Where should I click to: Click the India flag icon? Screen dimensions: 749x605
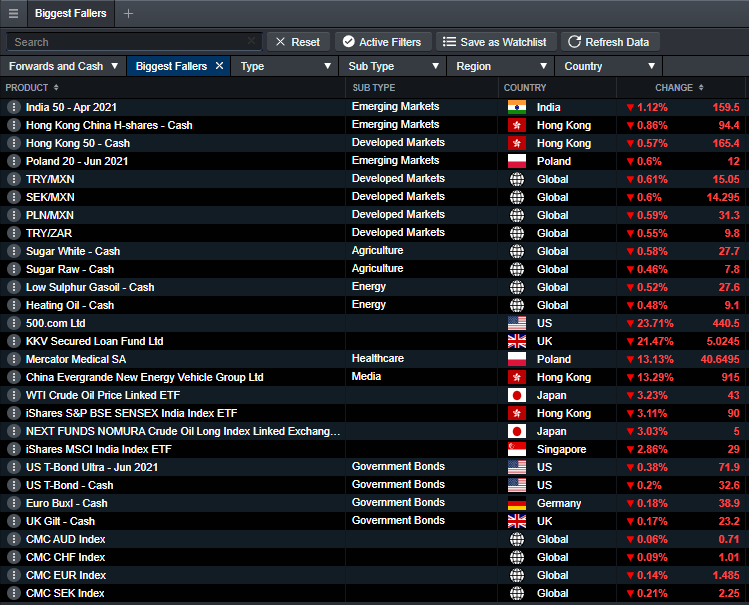[516, 107]
